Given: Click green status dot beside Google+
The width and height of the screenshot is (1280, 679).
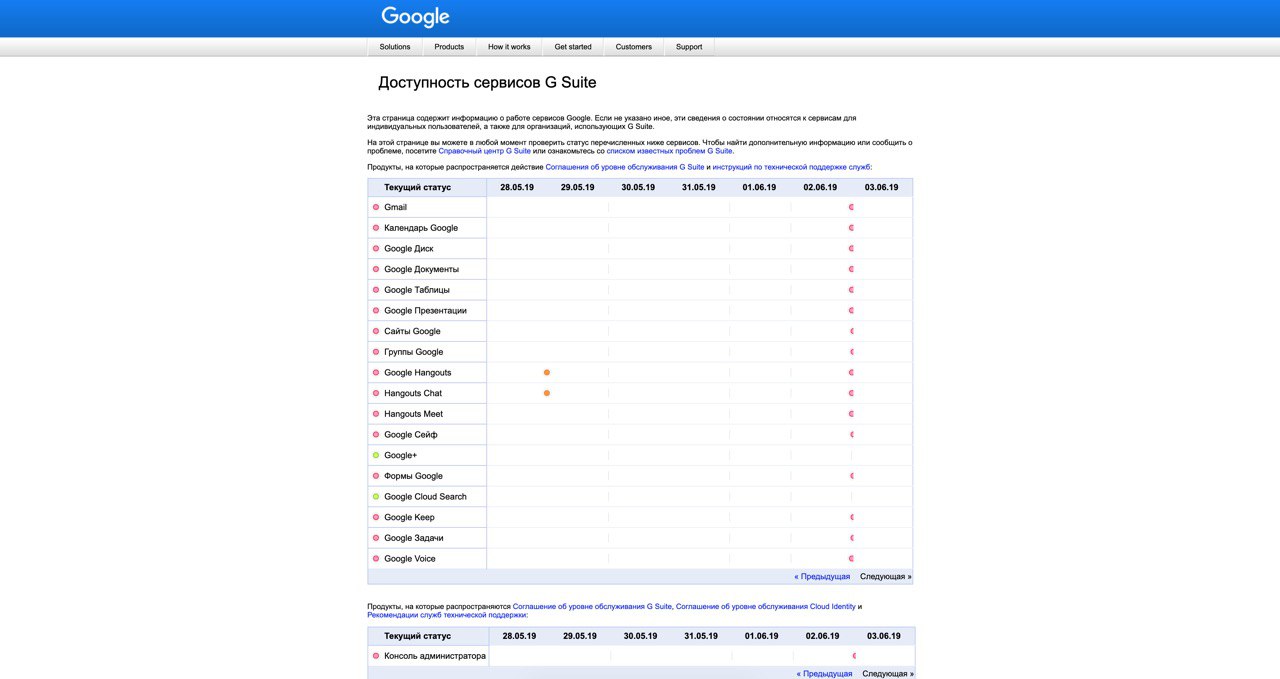Looking at the screenshot, I should 376,455.
